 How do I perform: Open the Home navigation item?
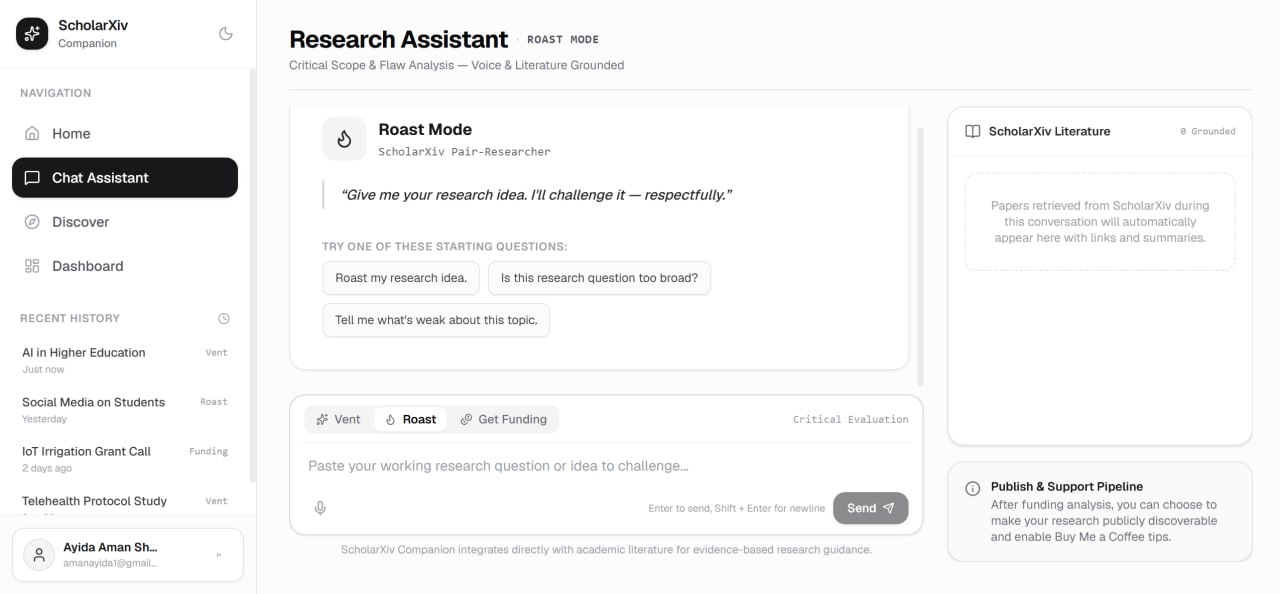[x=125, y=133]
